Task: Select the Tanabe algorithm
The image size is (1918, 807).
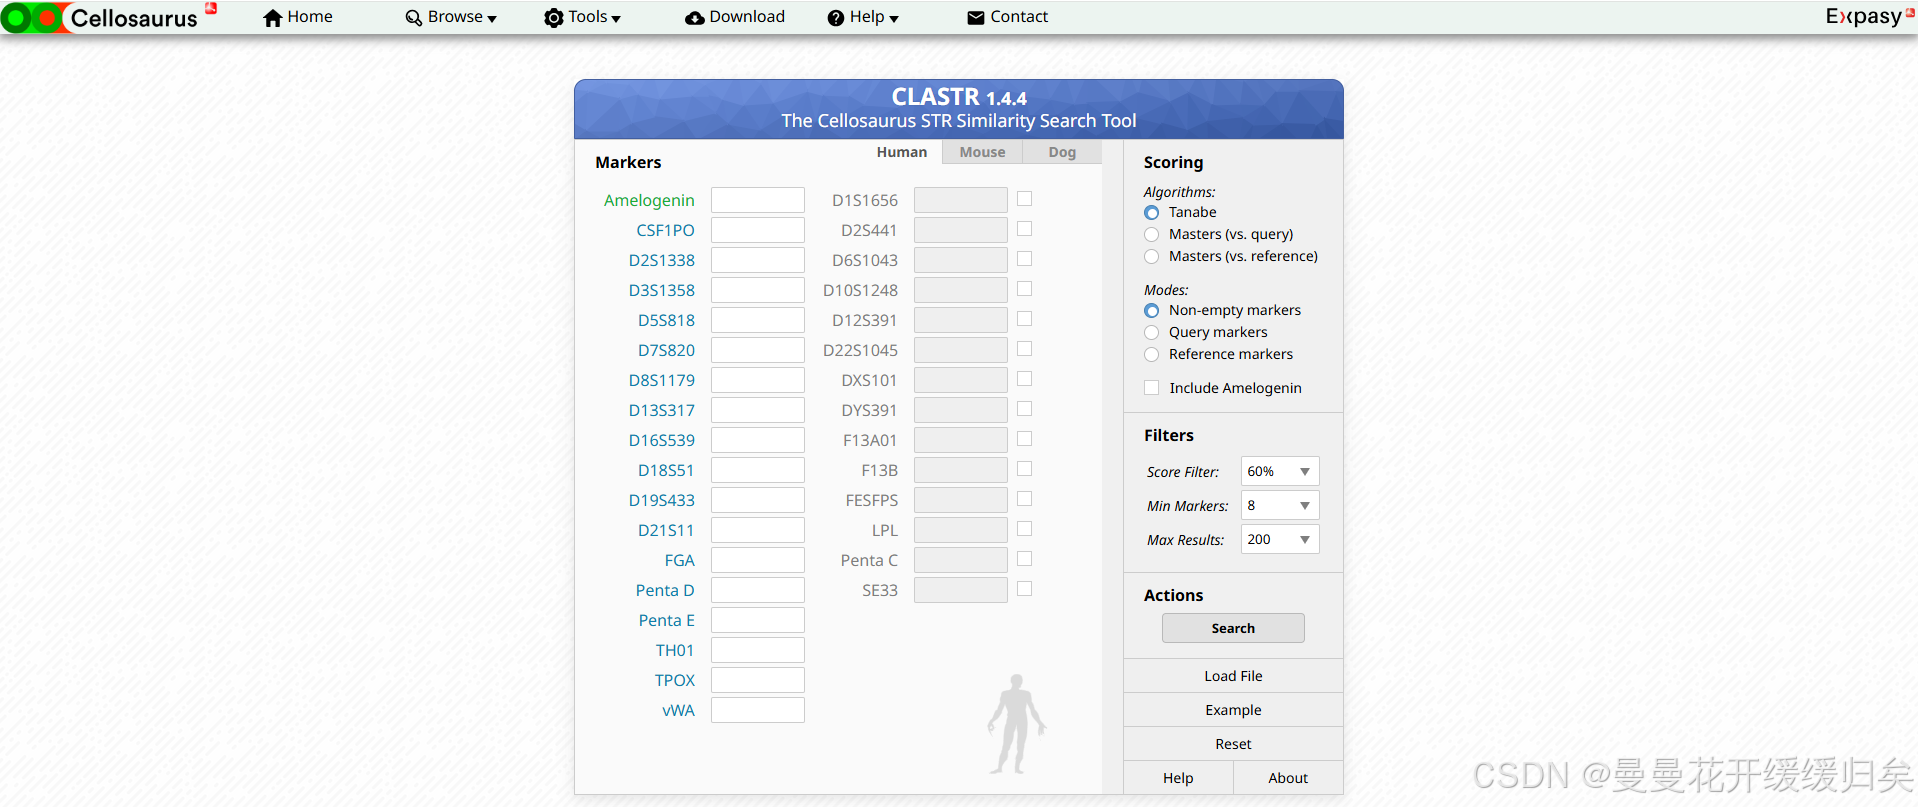Action: [x=1152, y=213]
